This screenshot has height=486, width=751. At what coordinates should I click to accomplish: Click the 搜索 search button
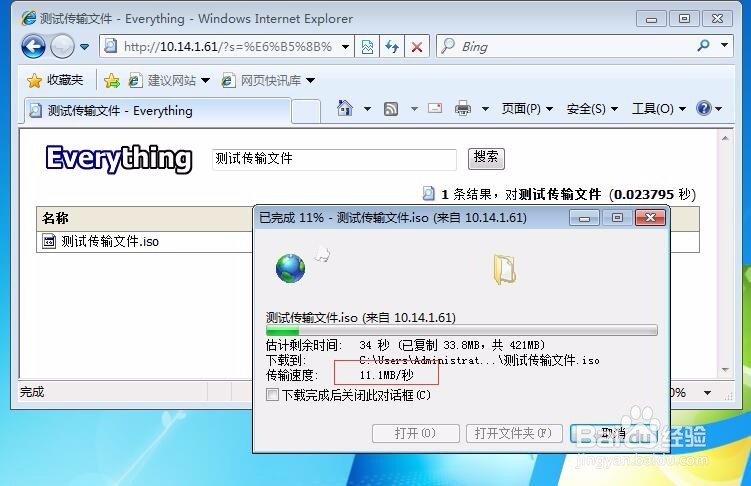(x=486, y=158)
